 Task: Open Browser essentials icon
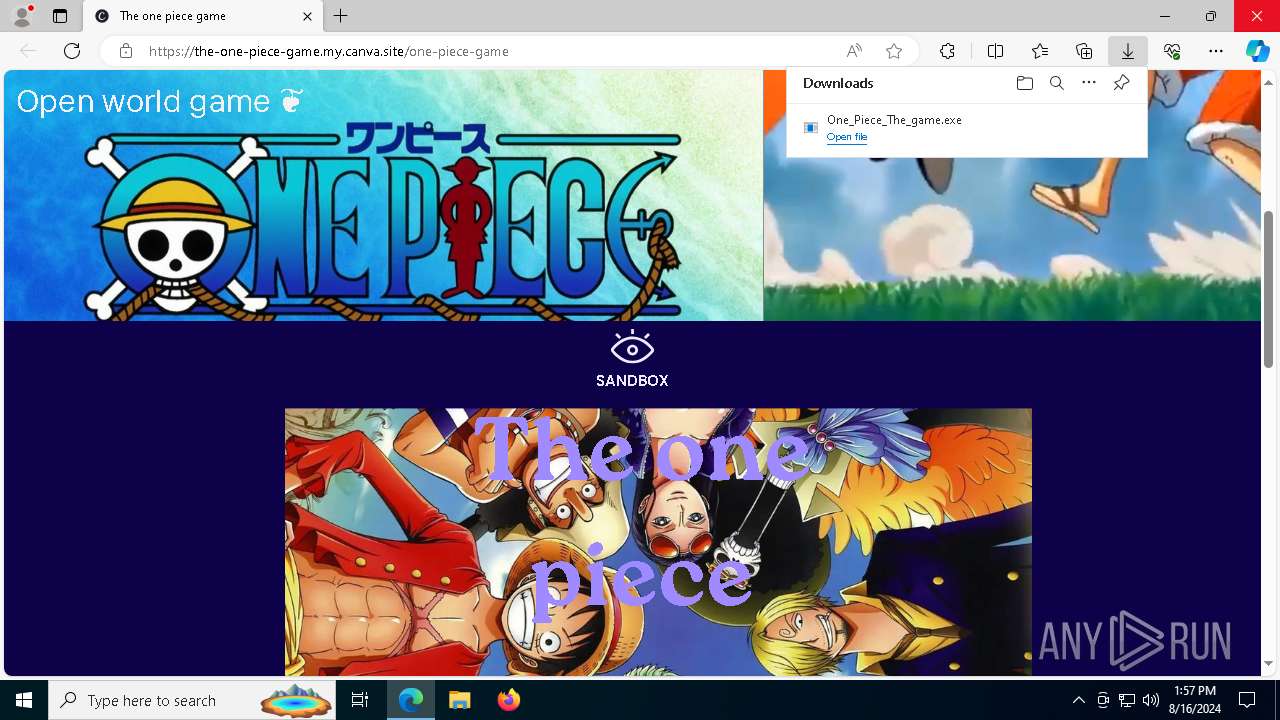[x=1172, y=51]
